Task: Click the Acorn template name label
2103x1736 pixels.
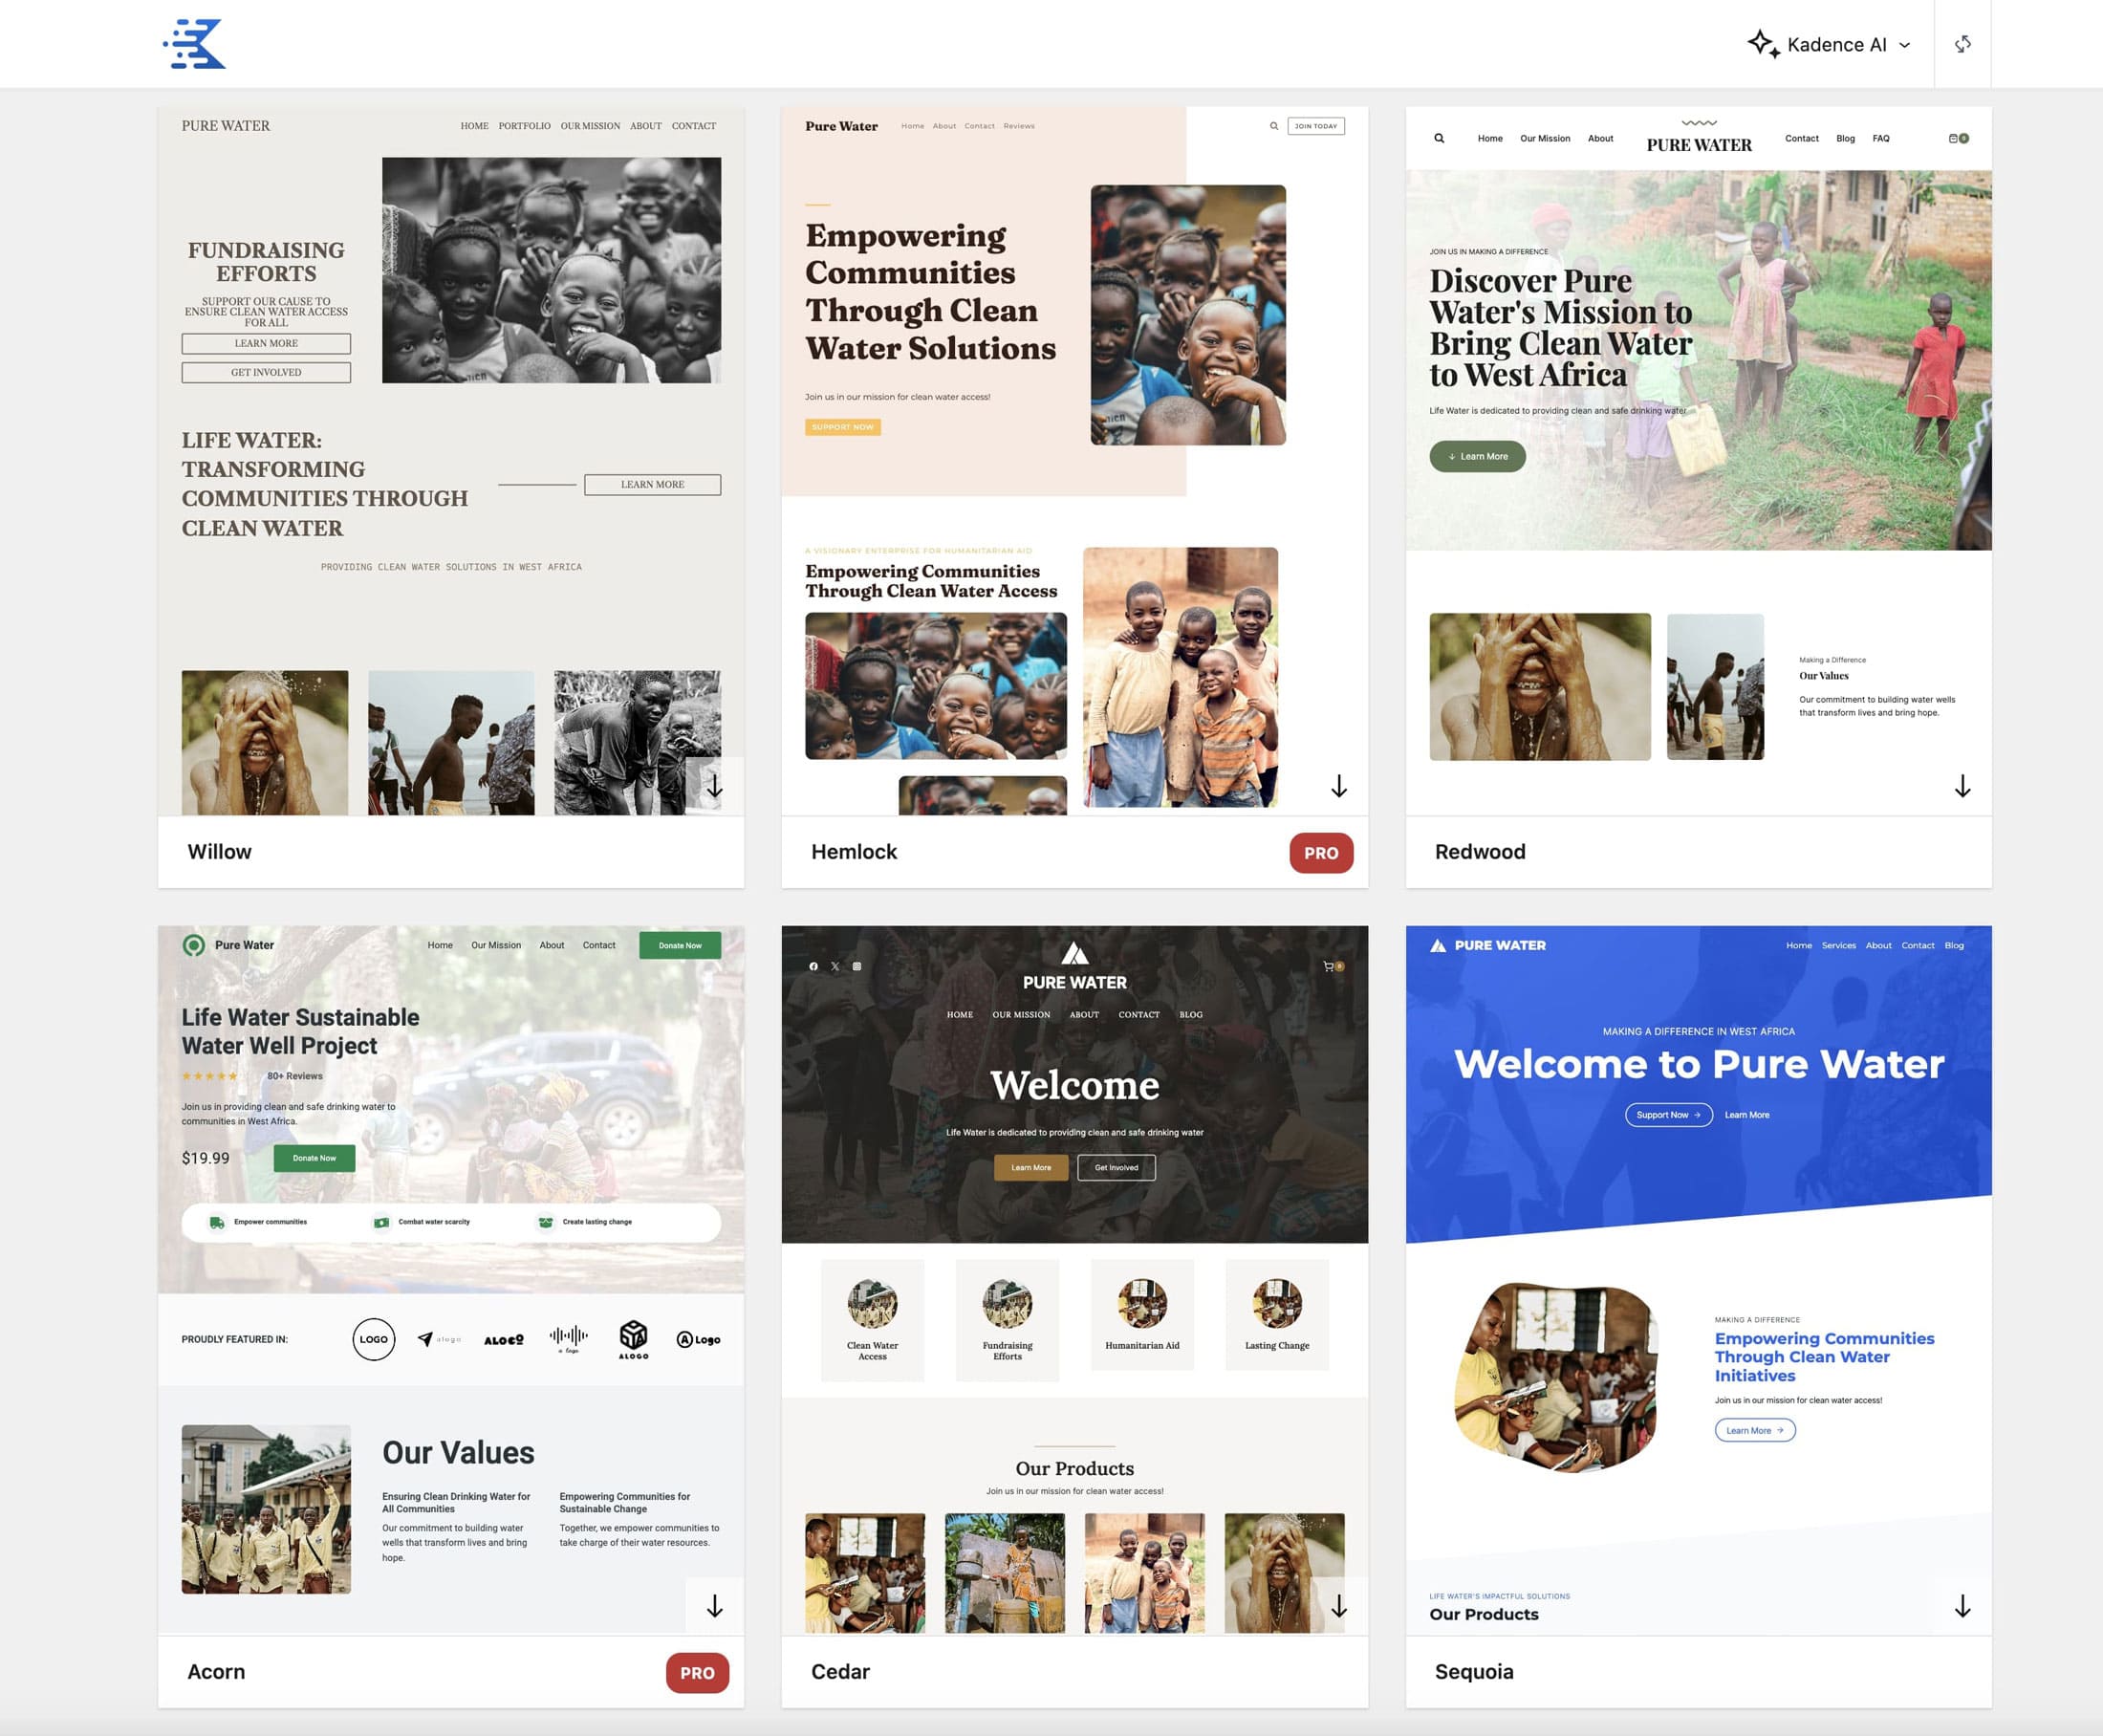Action: [x=216, y=1672]
